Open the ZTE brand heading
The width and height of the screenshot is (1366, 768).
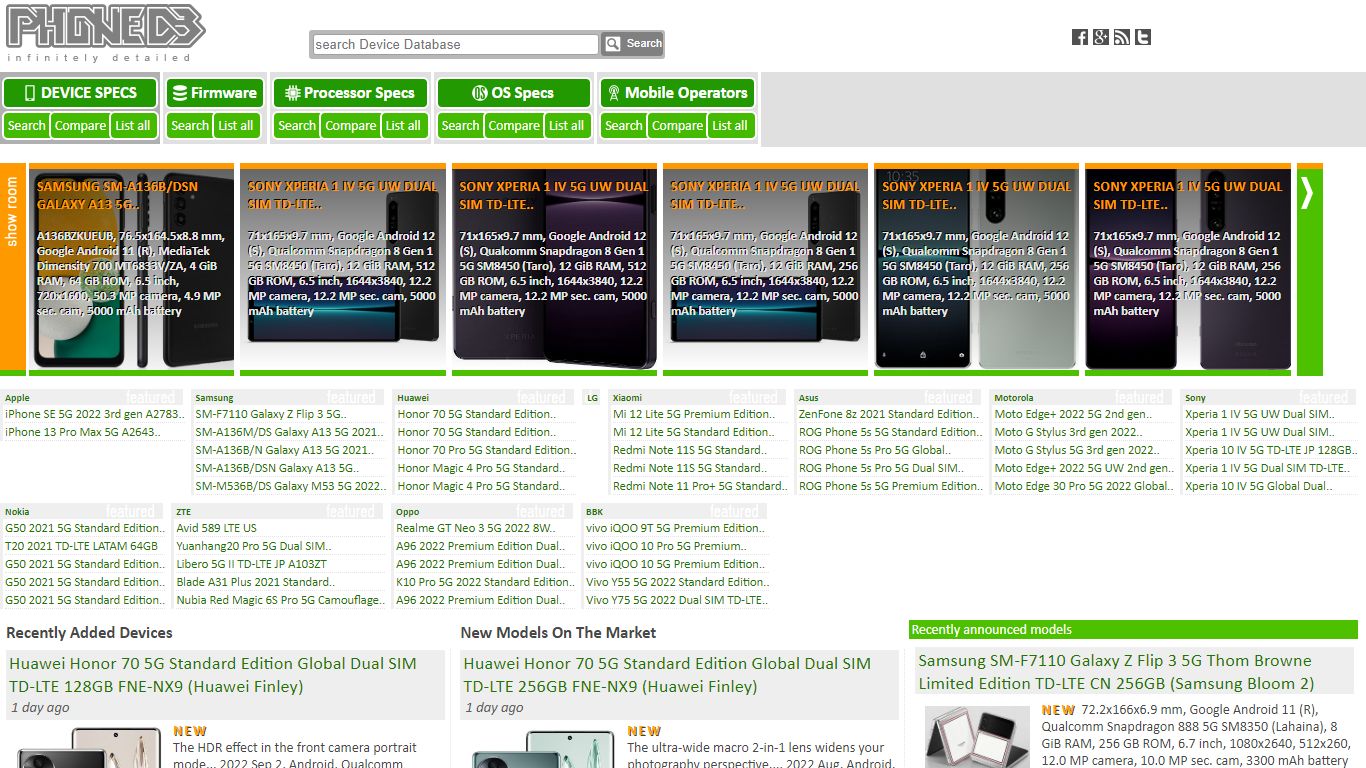pos(183,512)
